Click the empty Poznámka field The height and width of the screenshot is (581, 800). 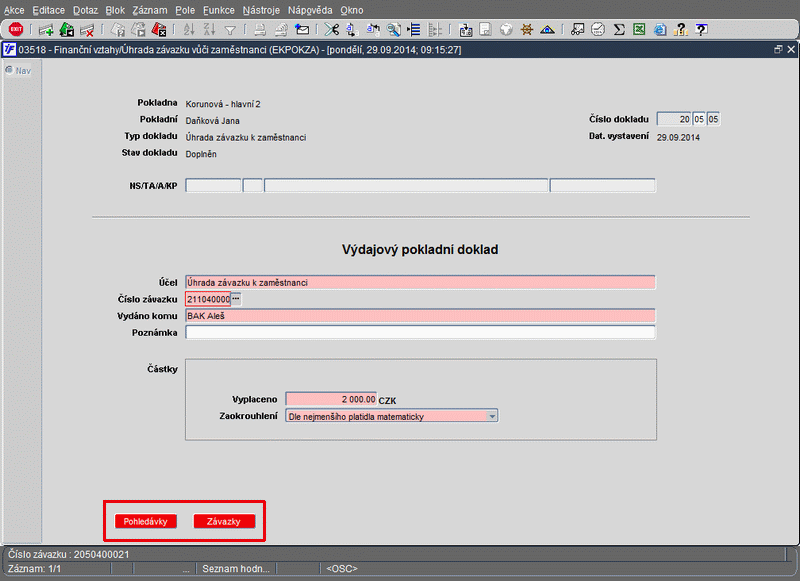420,333
